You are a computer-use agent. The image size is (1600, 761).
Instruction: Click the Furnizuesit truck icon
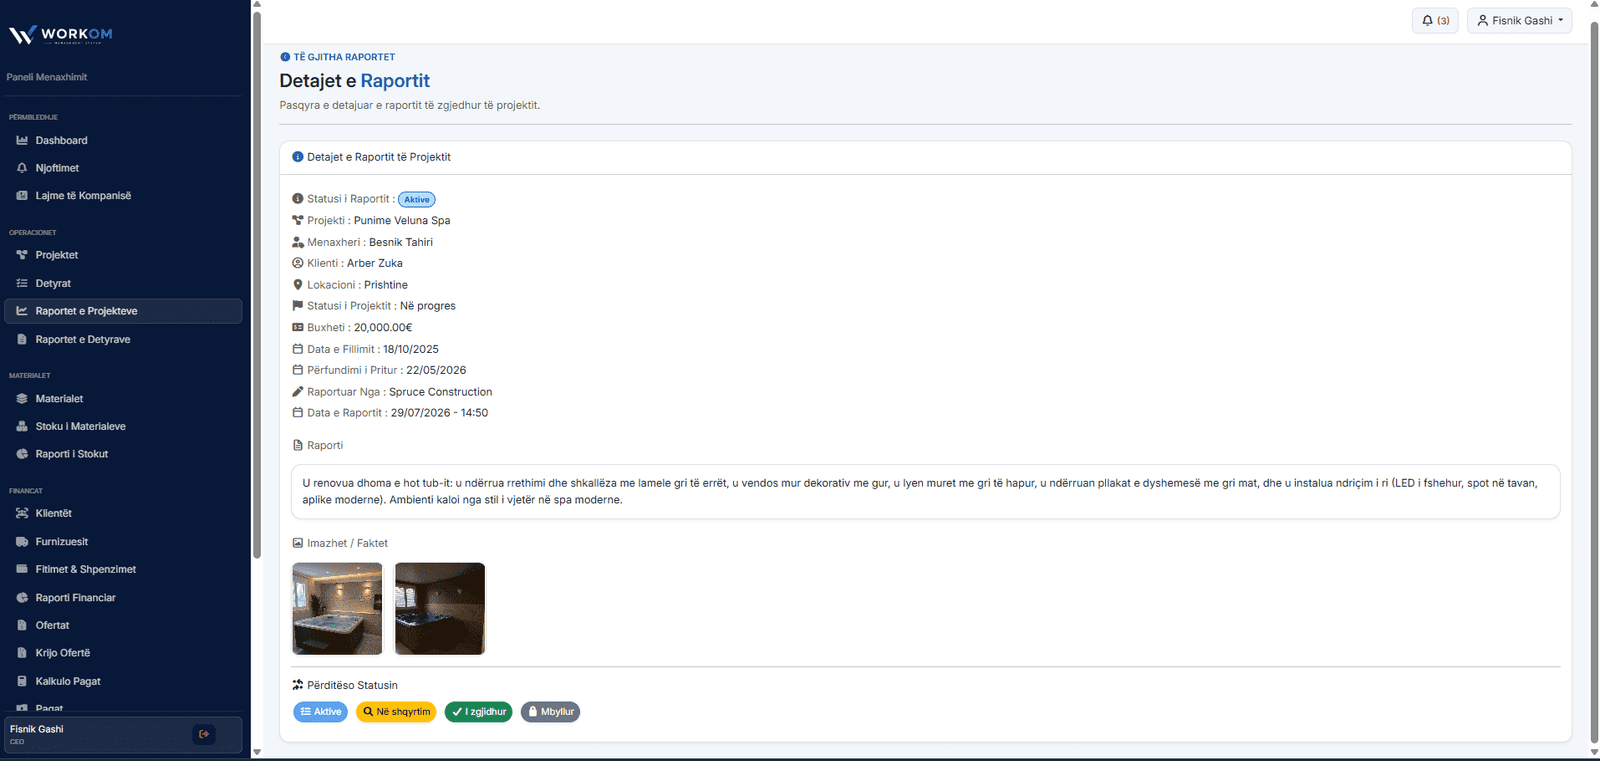pyautogui.click(x=22, y=542)
